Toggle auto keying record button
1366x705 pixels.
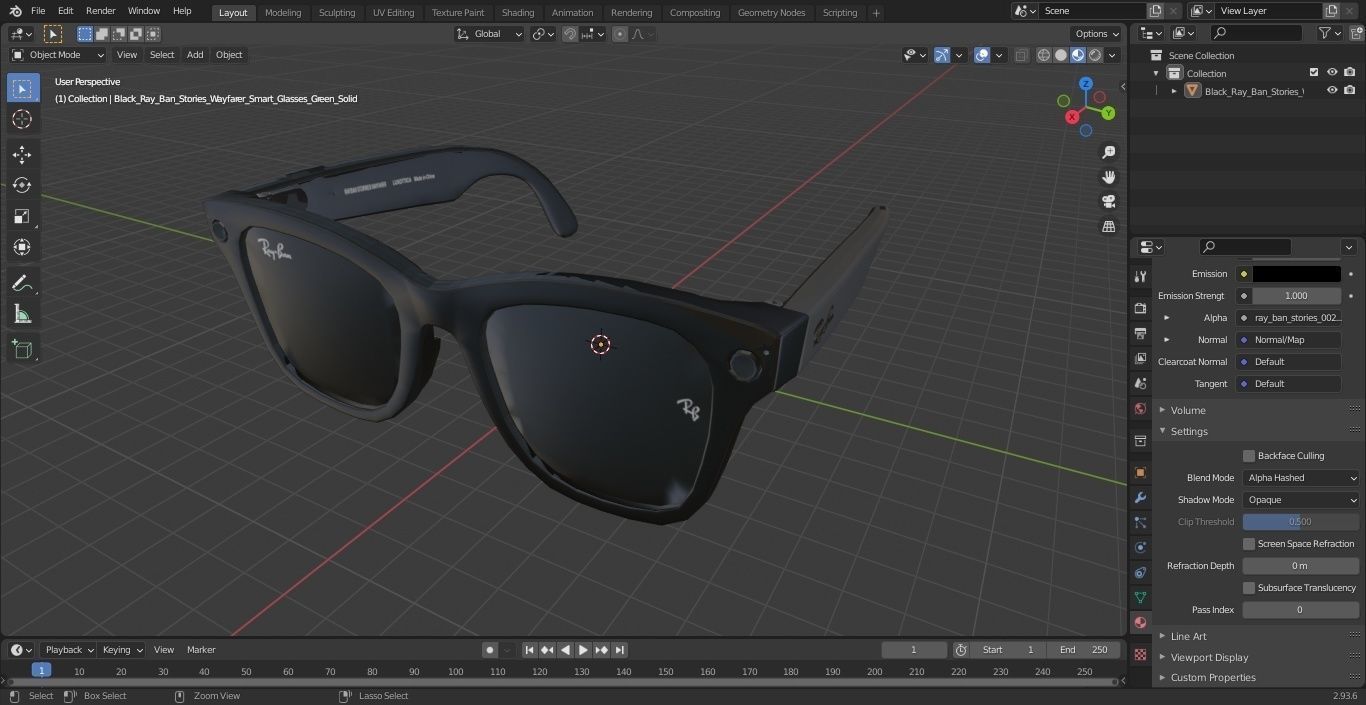pyautogui.click(x=490, y=650)
